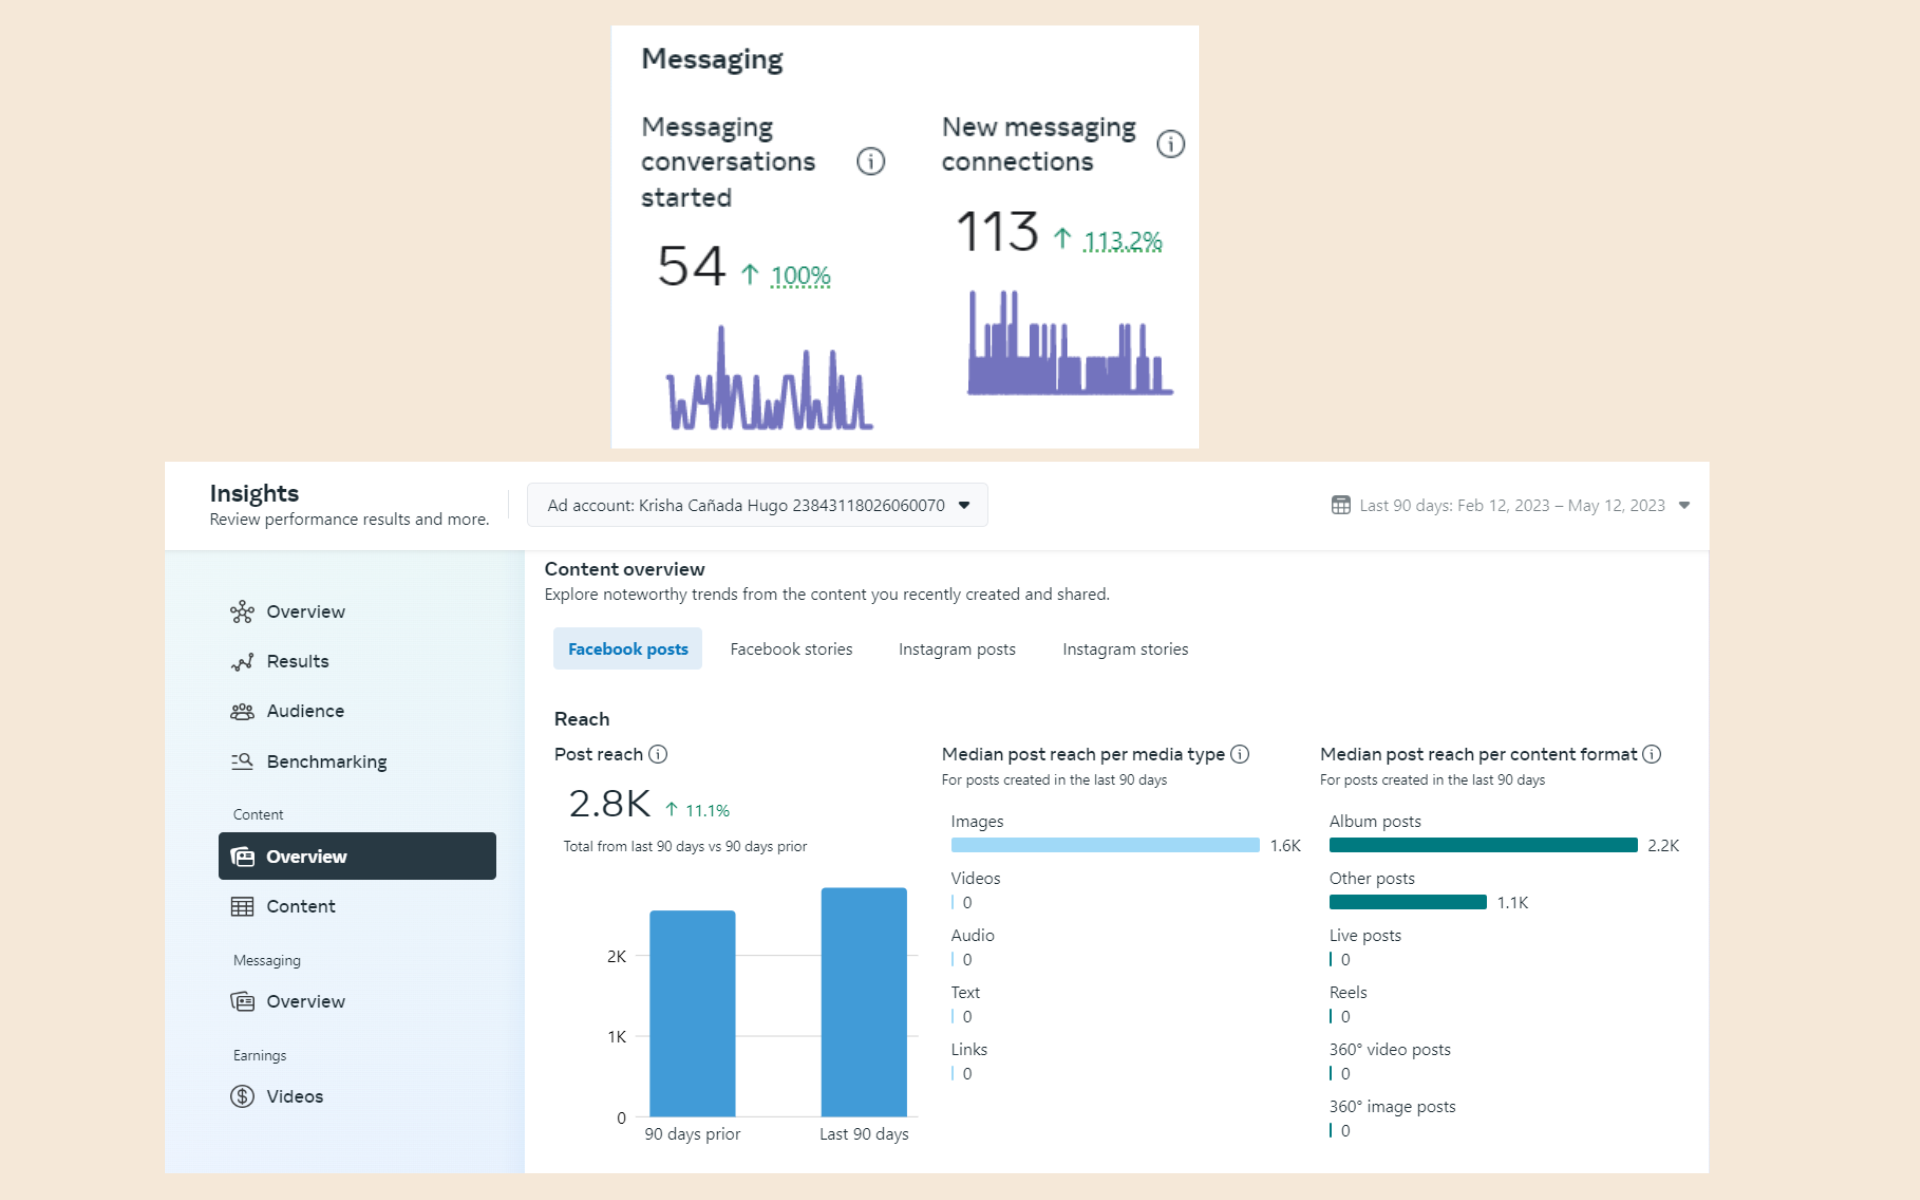This screenshot has width=1920, height=1200.
Task: Click the Messaging card heading
Action: (x=712, y=60)
